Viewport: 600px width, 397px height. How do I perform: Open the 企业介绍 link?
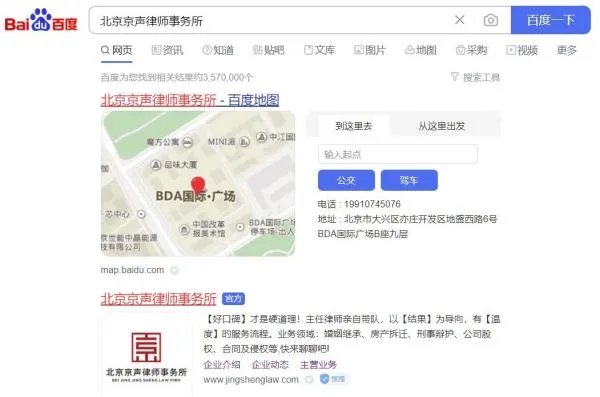(222, 365)
